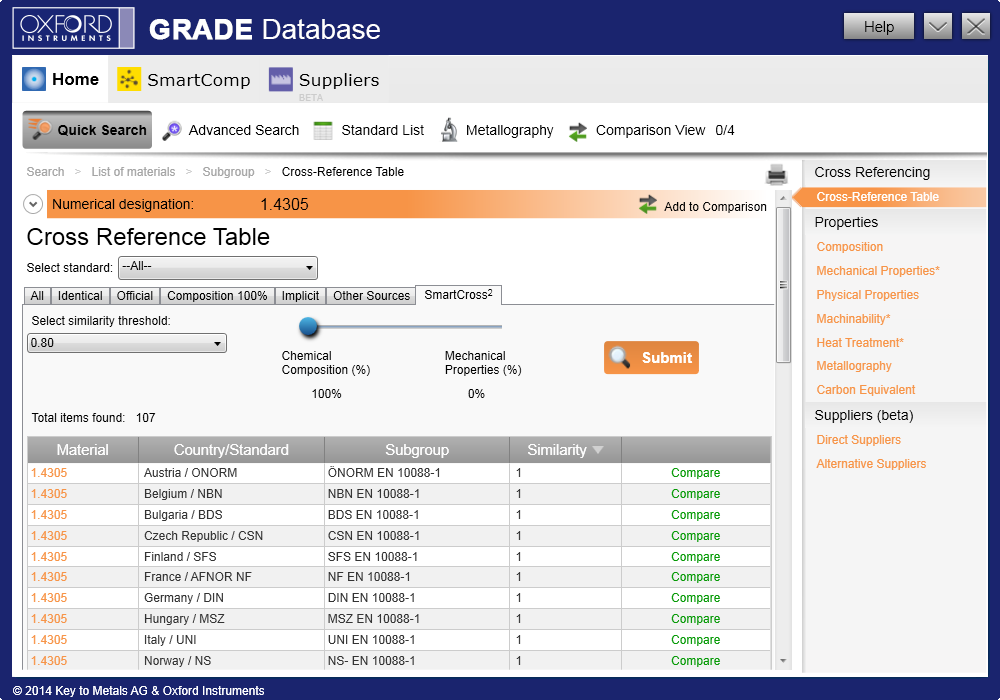Click Compare for Belgium / NBN

695,494
